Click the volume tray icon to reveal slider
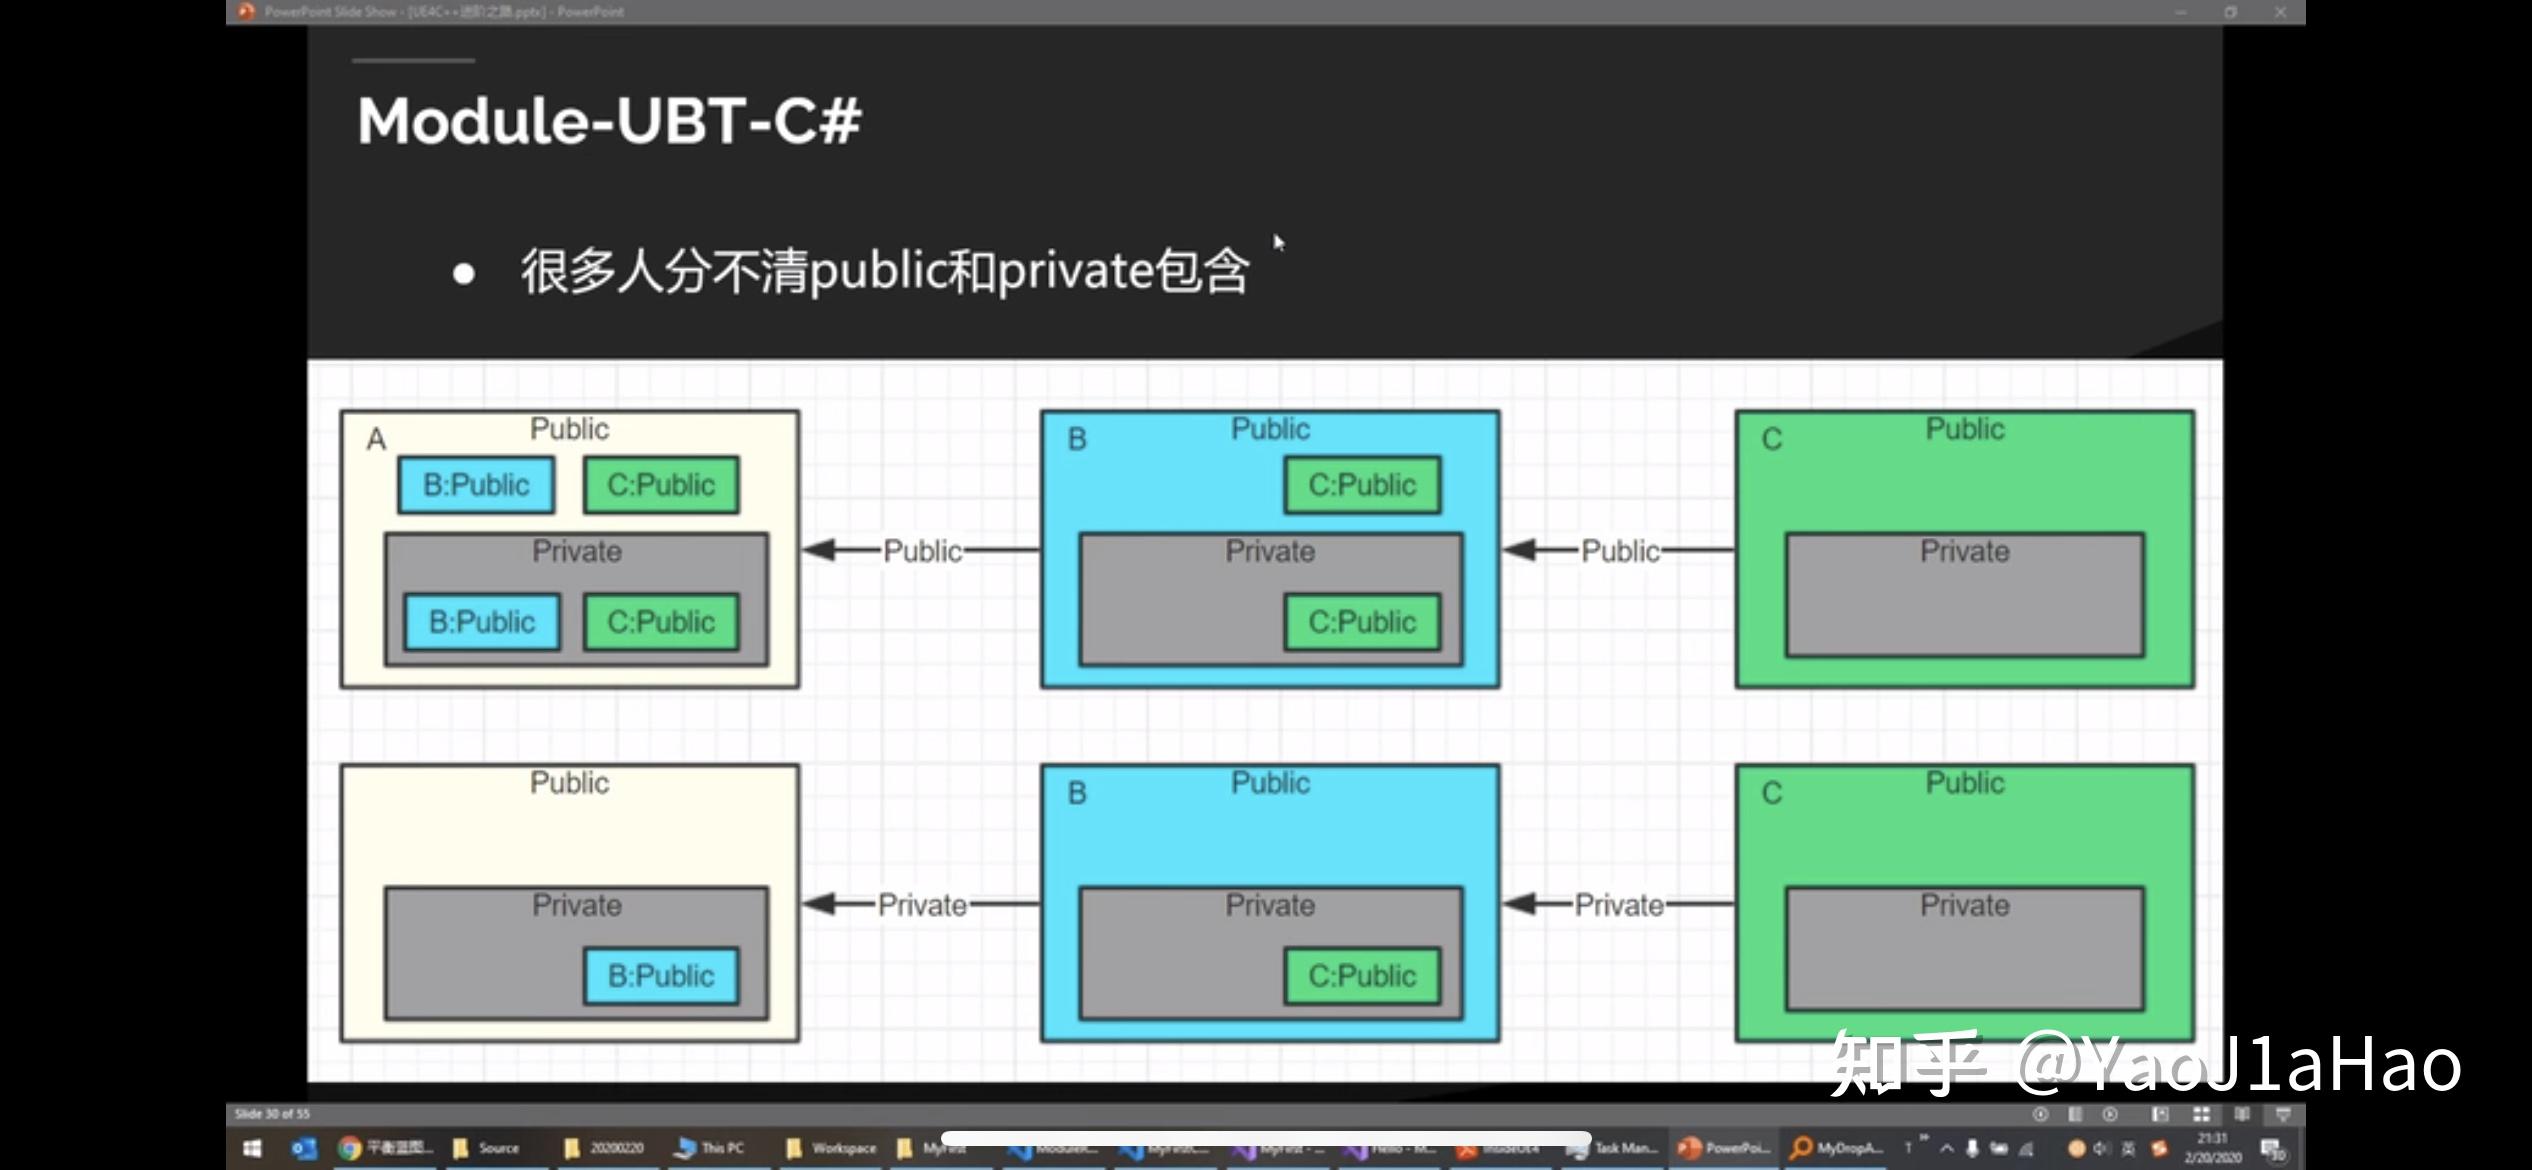This screenshot has height=1170, width=2532. coord(2101,1148)
